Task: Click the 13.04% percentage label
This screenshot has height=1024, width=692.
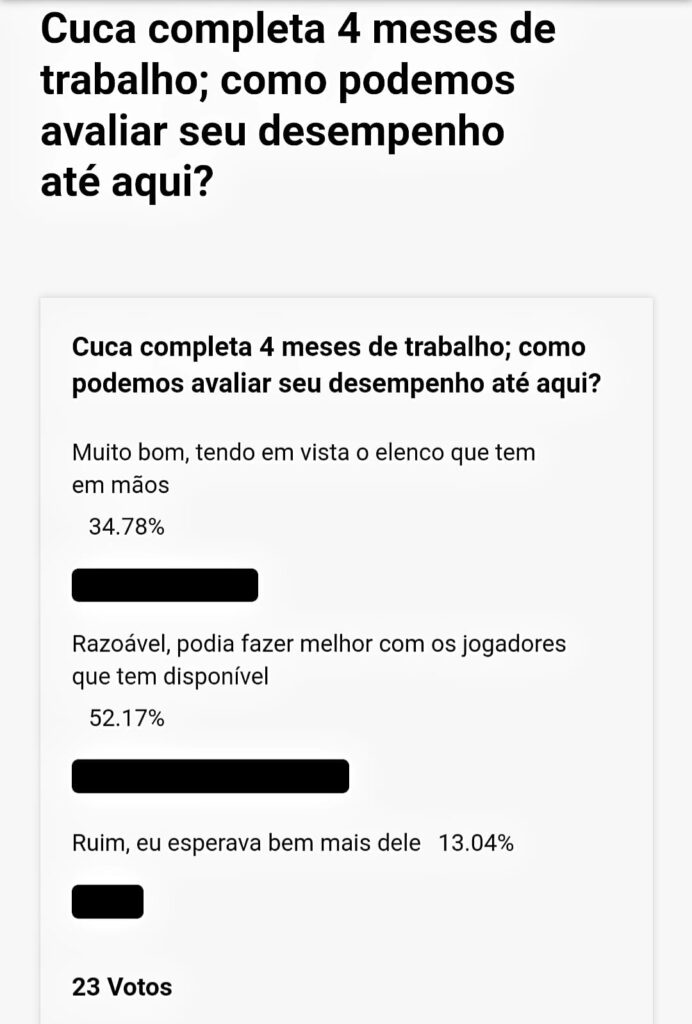Action: [x=476, y=843]
